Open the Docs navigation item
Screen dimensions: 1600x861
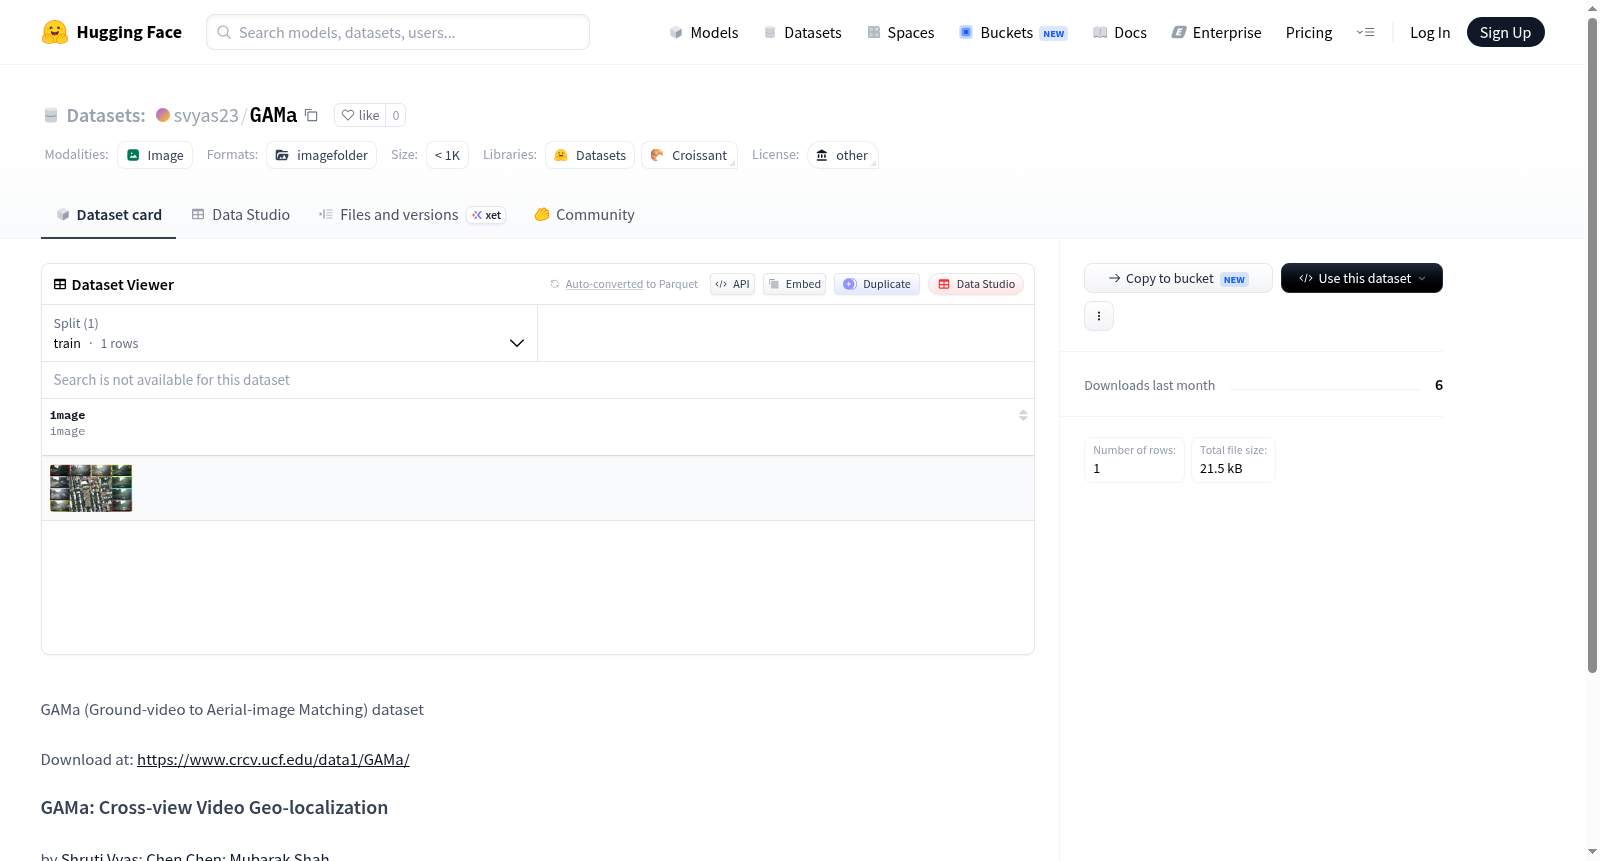pyautogui.click(x=1119, y=32)
